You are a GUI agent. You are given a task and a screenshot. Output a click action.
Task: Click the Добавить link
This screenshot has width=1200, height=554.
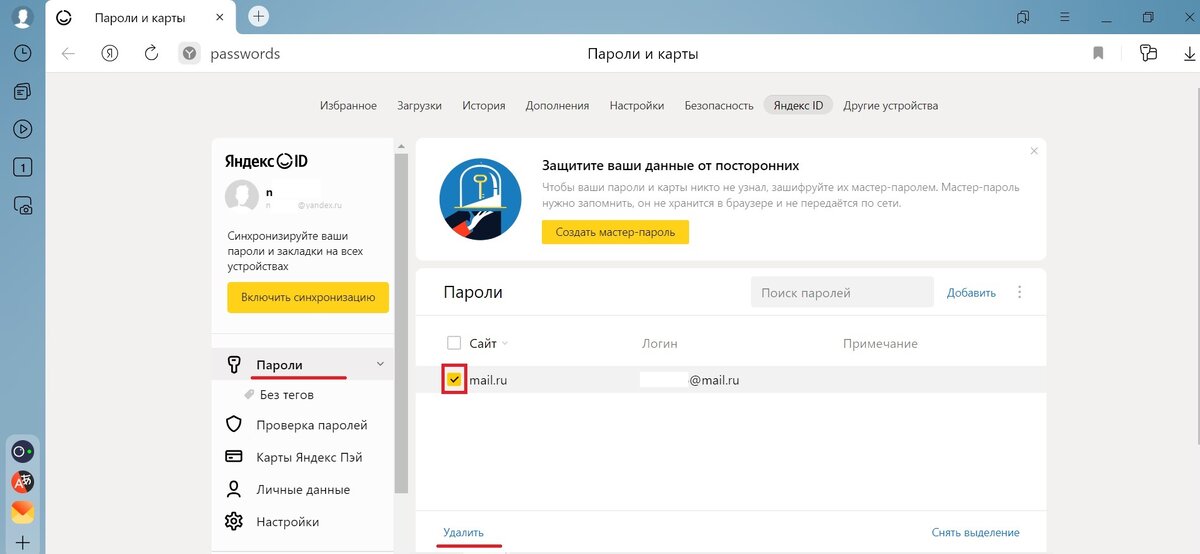click(x=972, y=292)
